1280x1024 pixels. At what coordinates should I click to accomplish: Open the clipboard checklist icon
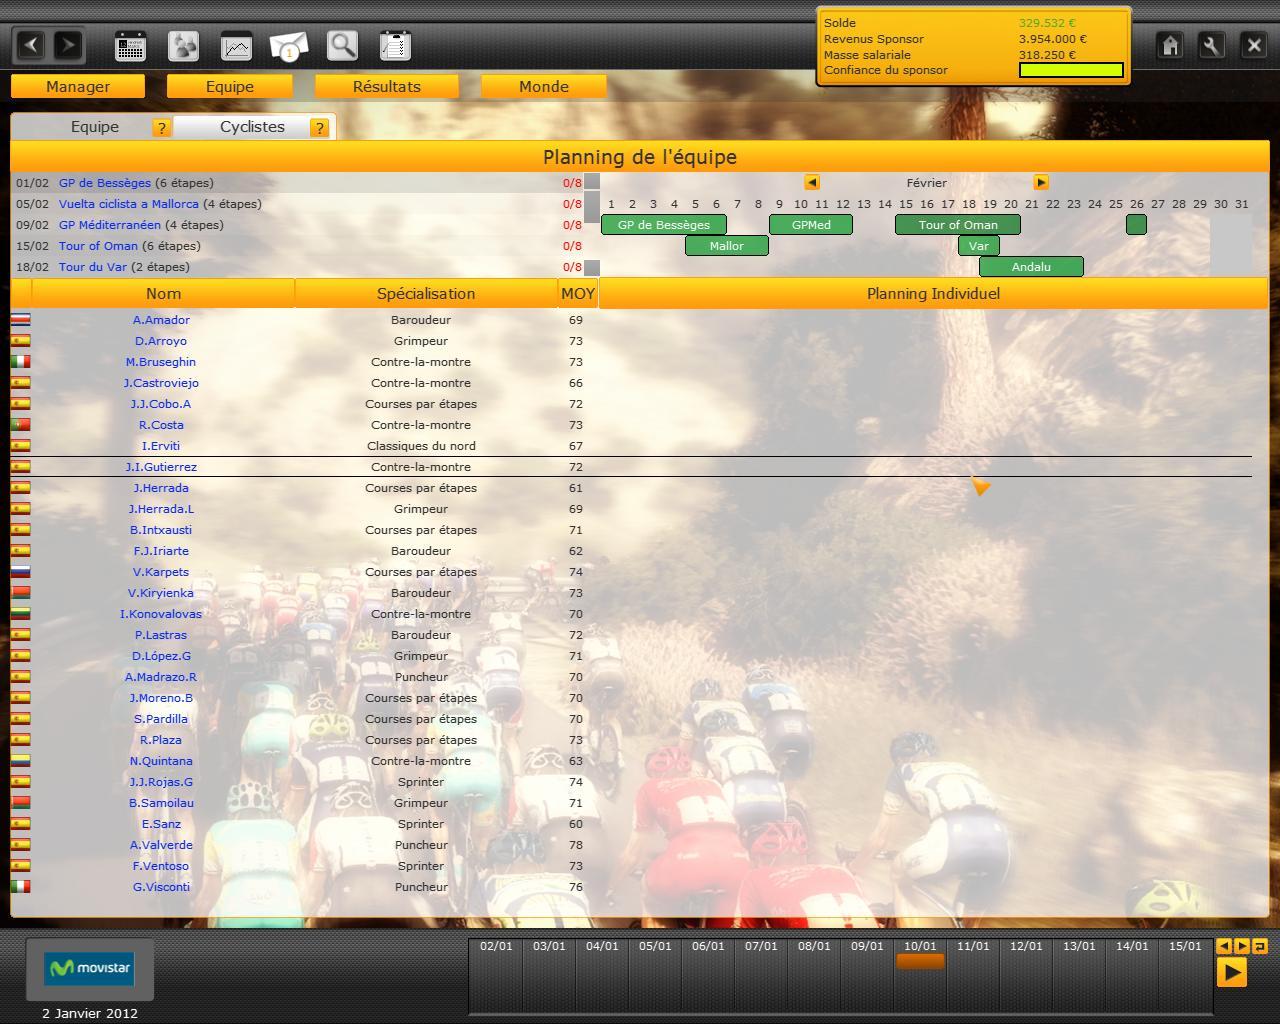click(395, 46)
